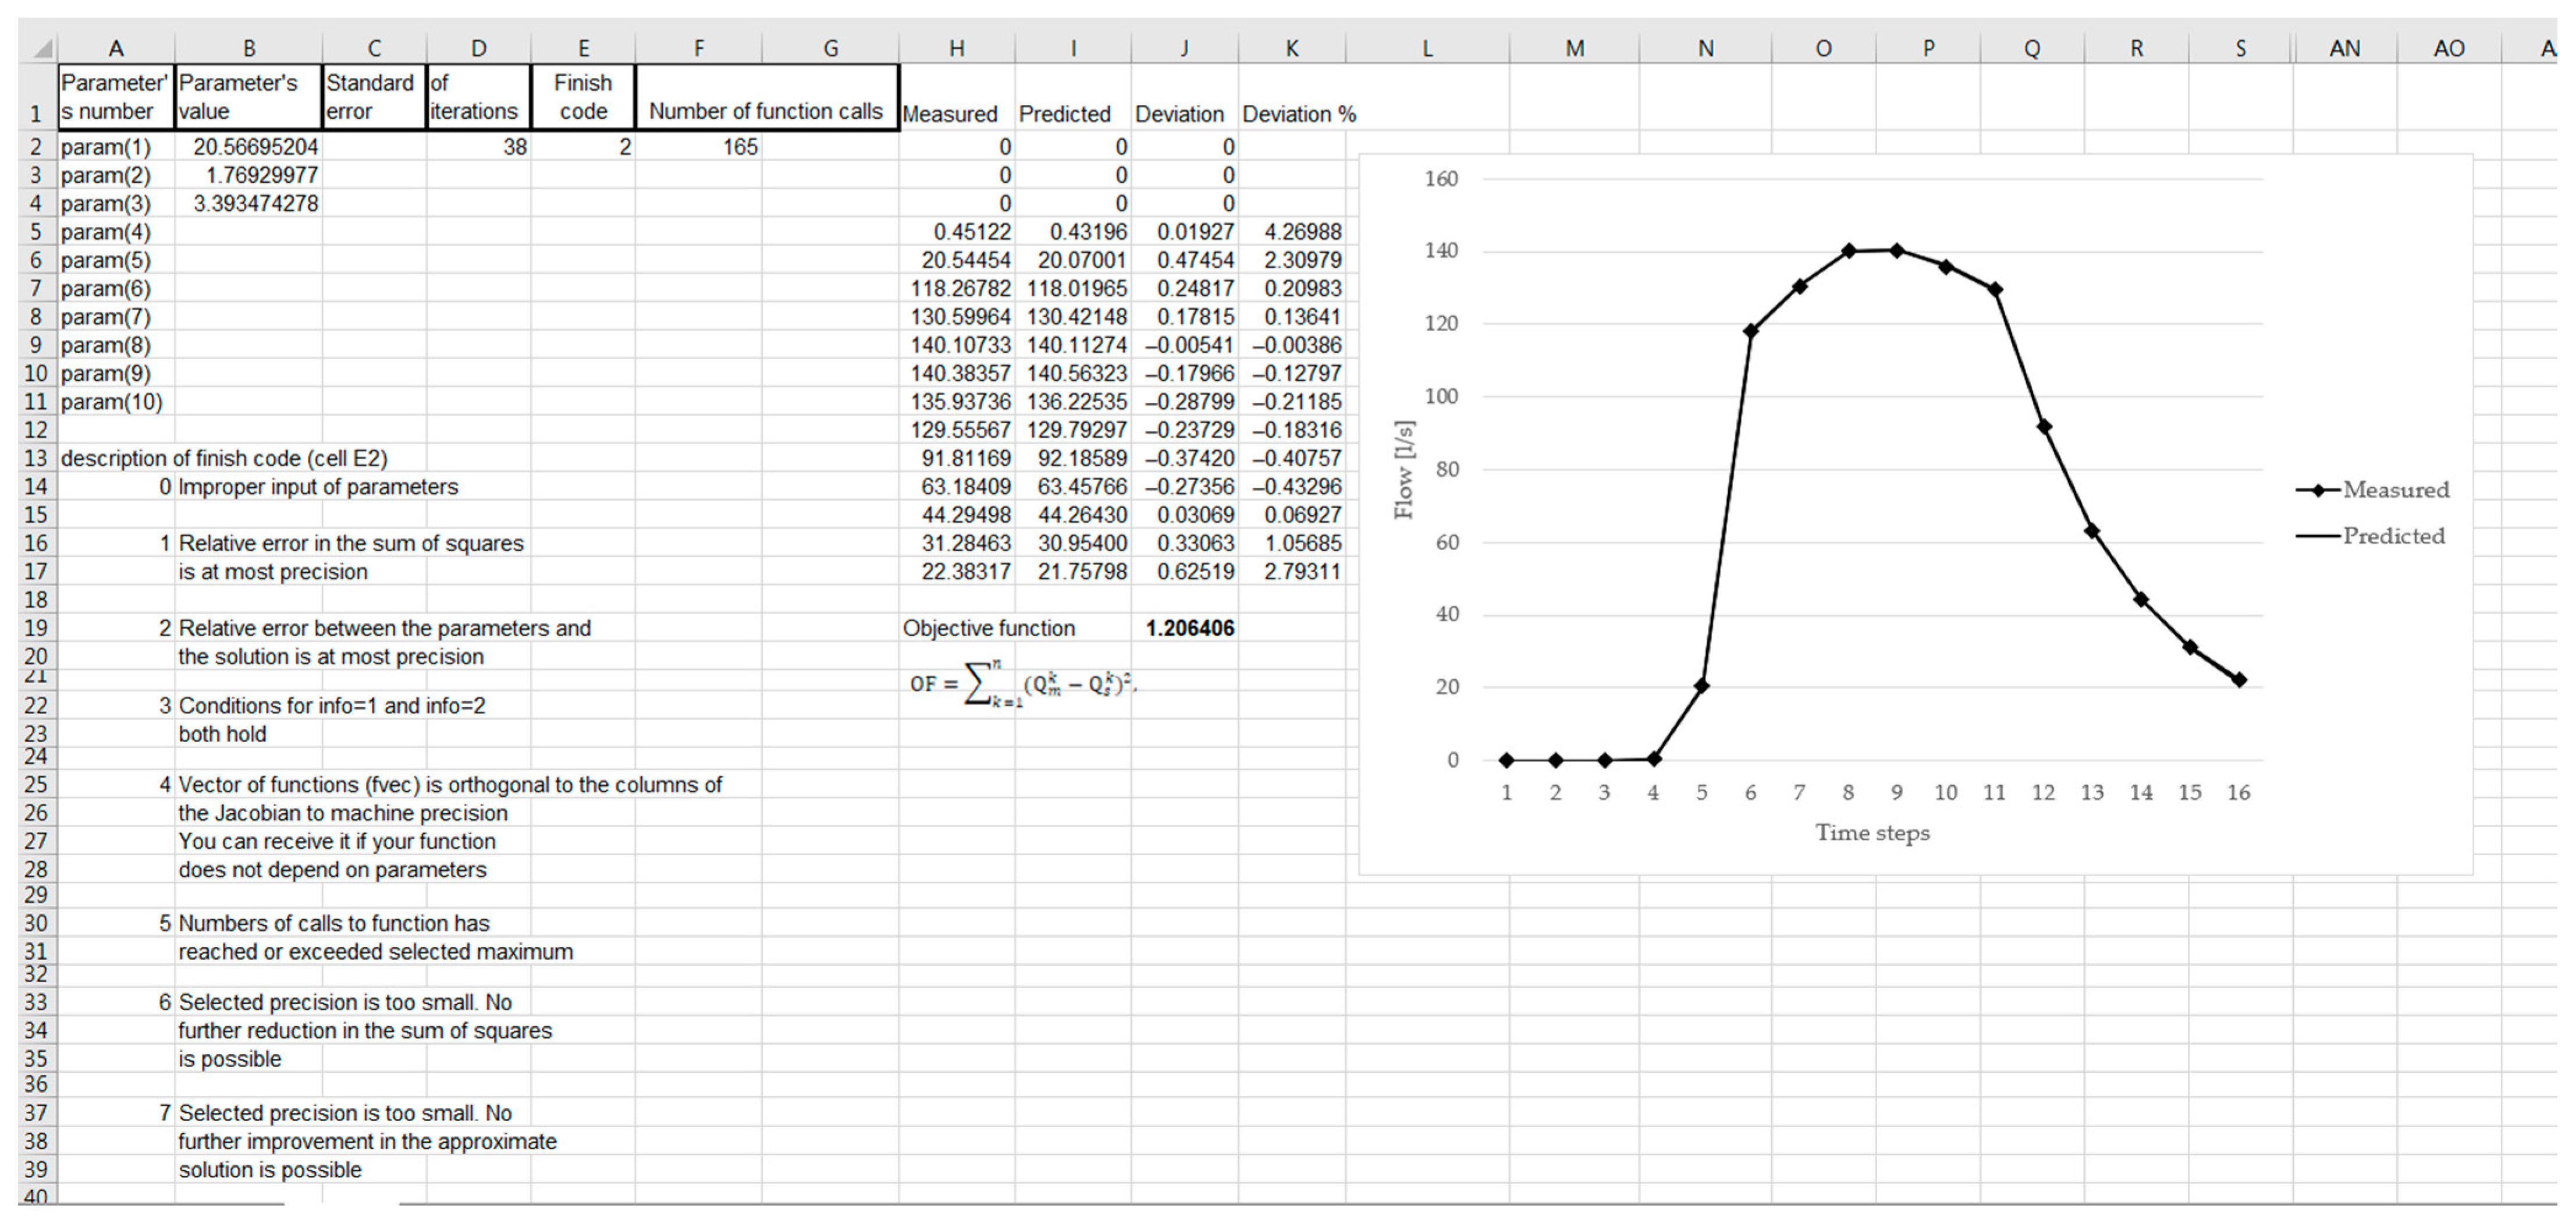Click the peak data marker at step 9
This screenshot has height=1223, width=2576.
[1896, 250]
